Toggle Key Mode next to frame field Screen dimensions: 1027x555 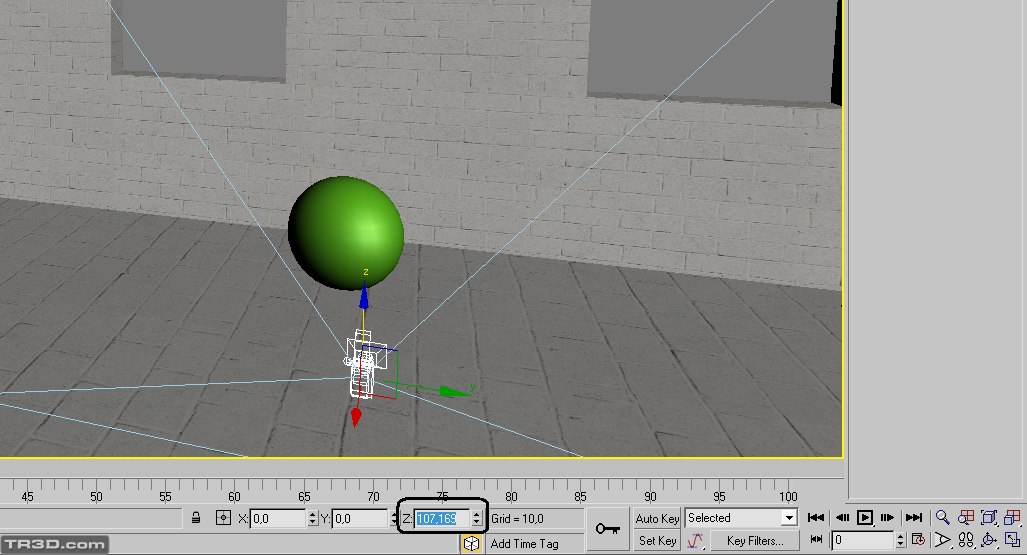(x=816, y=541)
